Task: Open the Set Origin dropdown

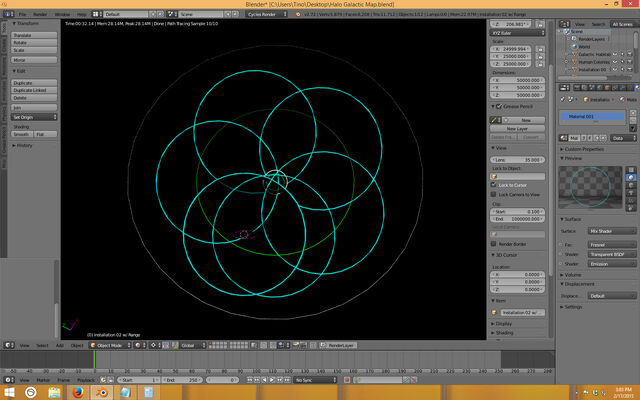Action: point(34,117)
